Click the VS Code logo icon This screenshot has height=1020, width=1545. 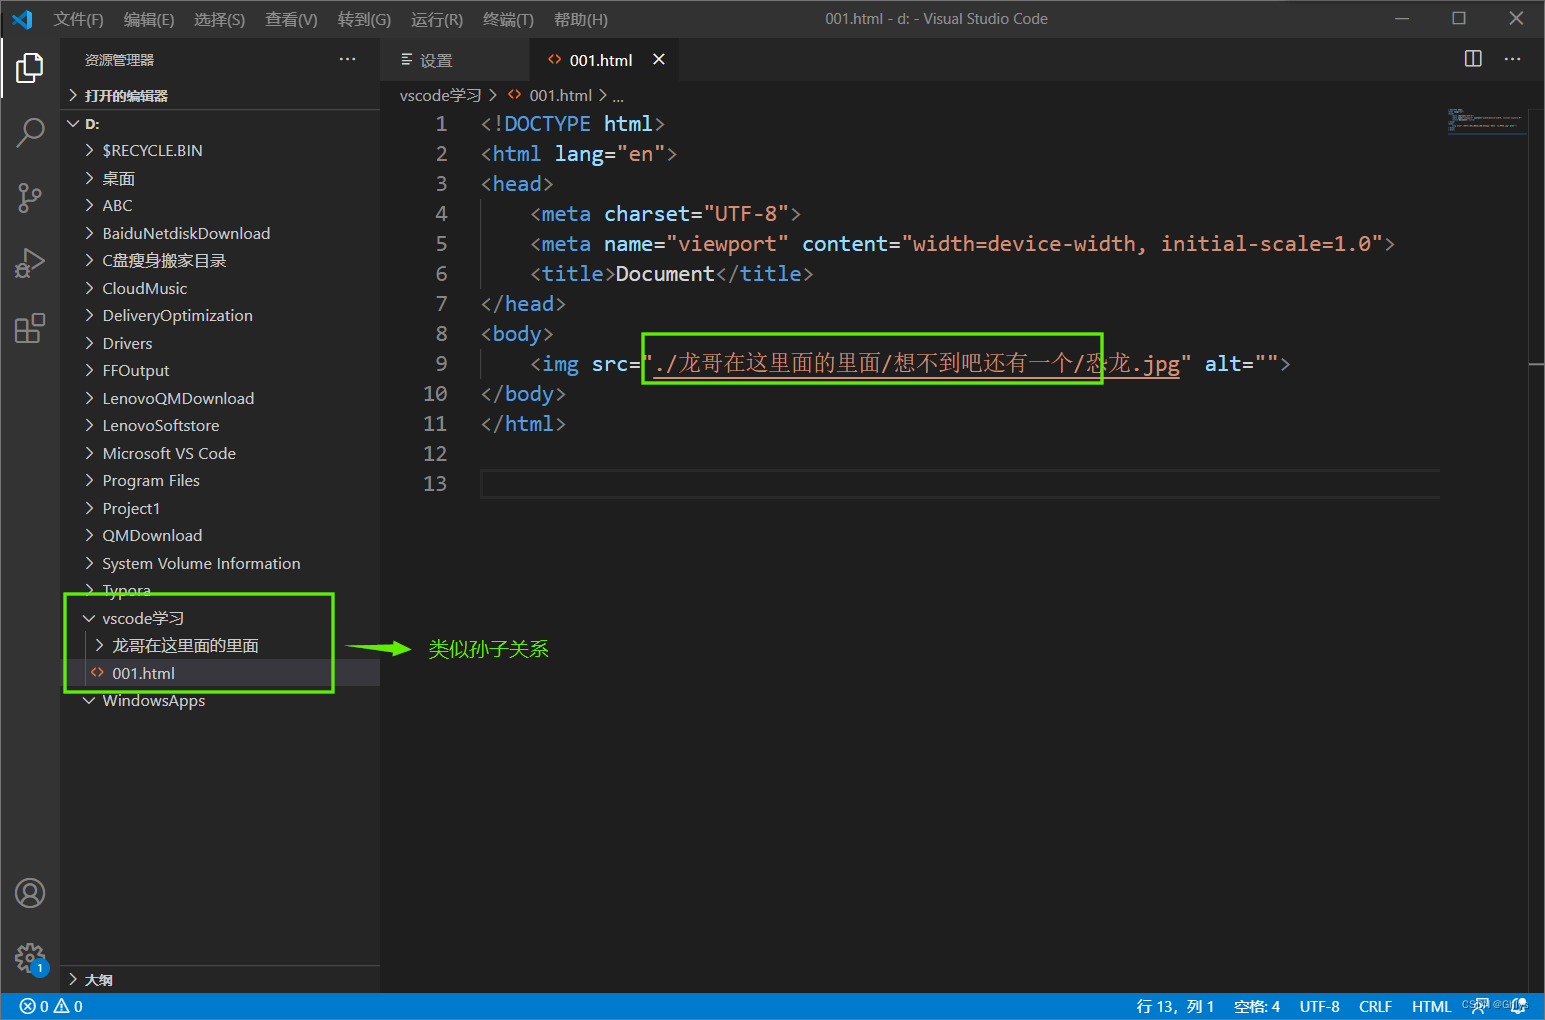[x=22, y=19]
